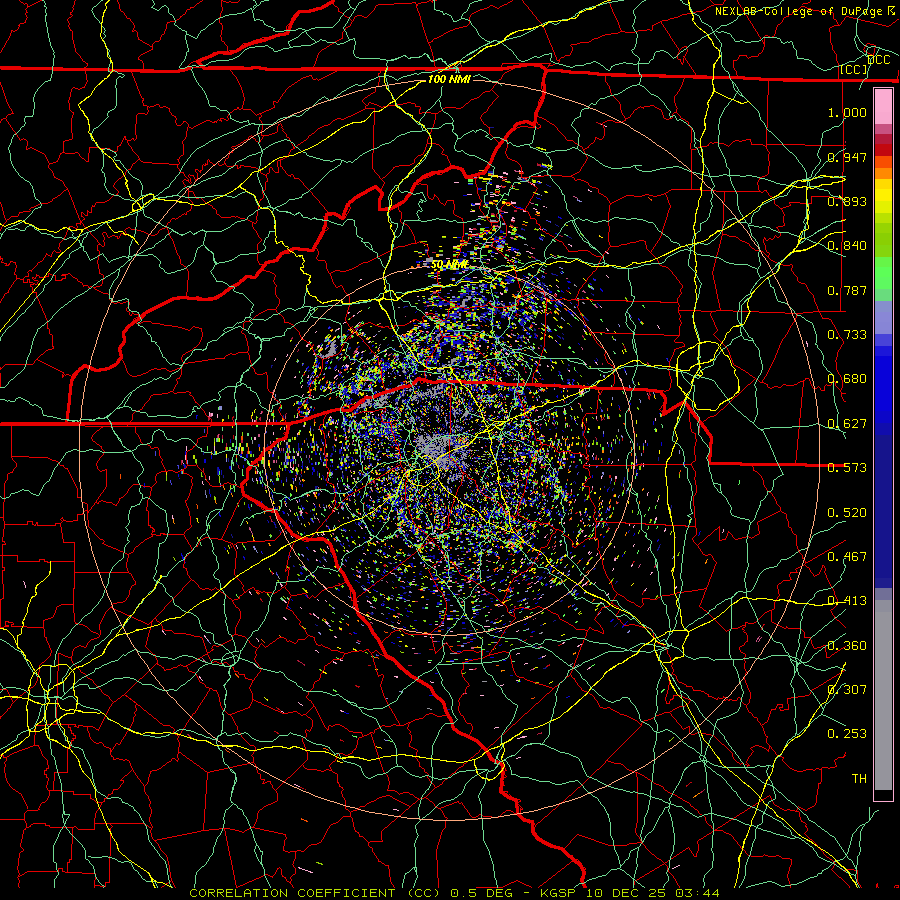Click the DCC label above the color scale
Viewport: 900px width, 900px height.
[878, 60]
